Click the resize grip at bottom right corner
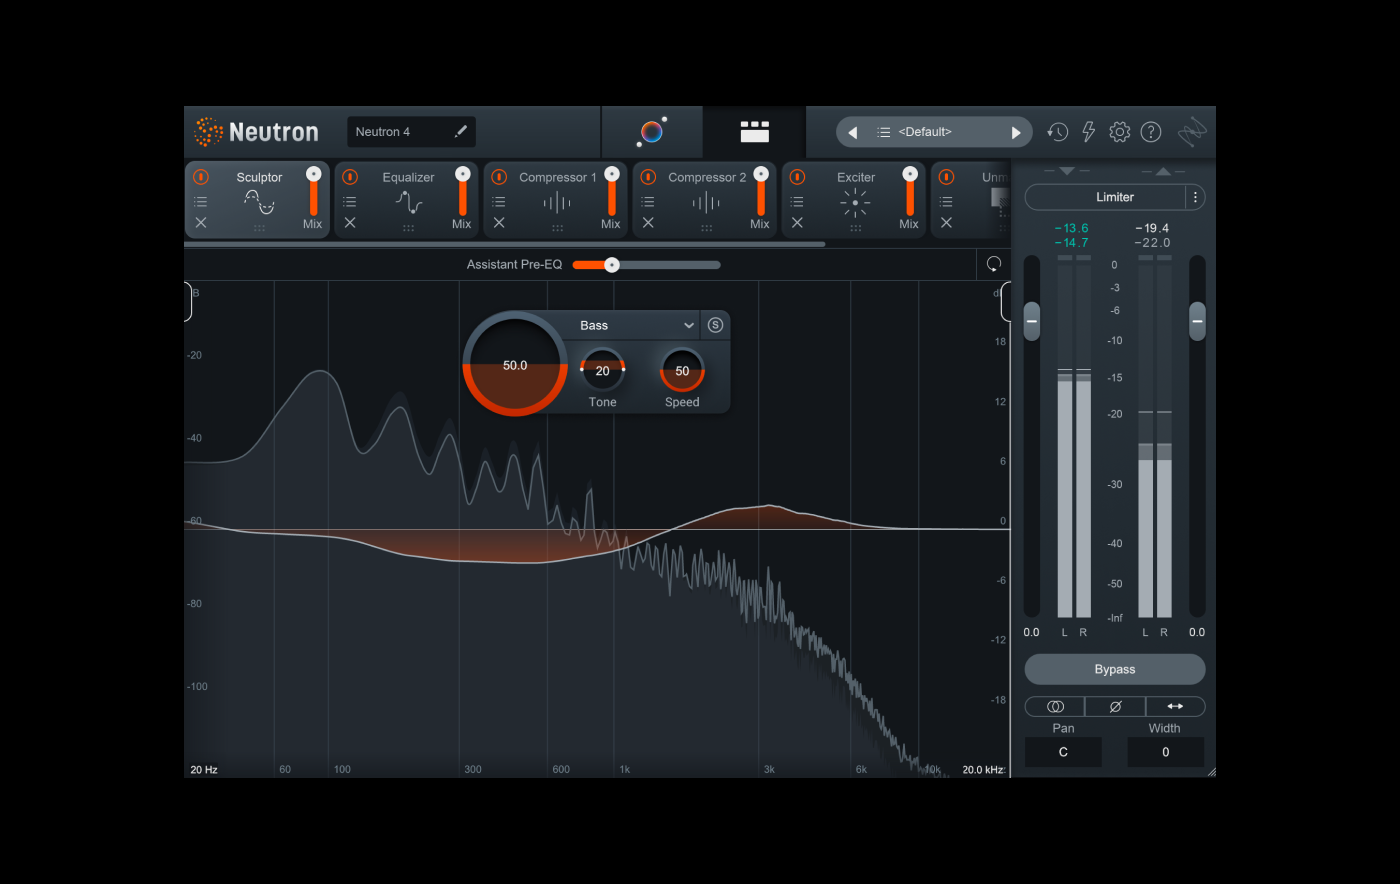 pyautogui.click(x=1211, y=772)
